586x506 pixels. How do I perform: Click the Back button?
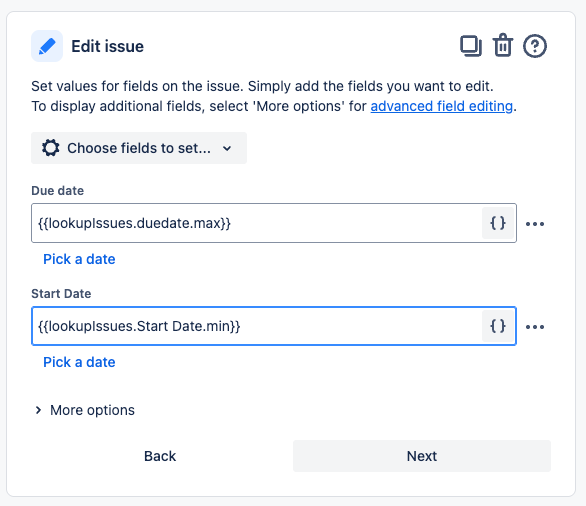click(x=160, y=456)
